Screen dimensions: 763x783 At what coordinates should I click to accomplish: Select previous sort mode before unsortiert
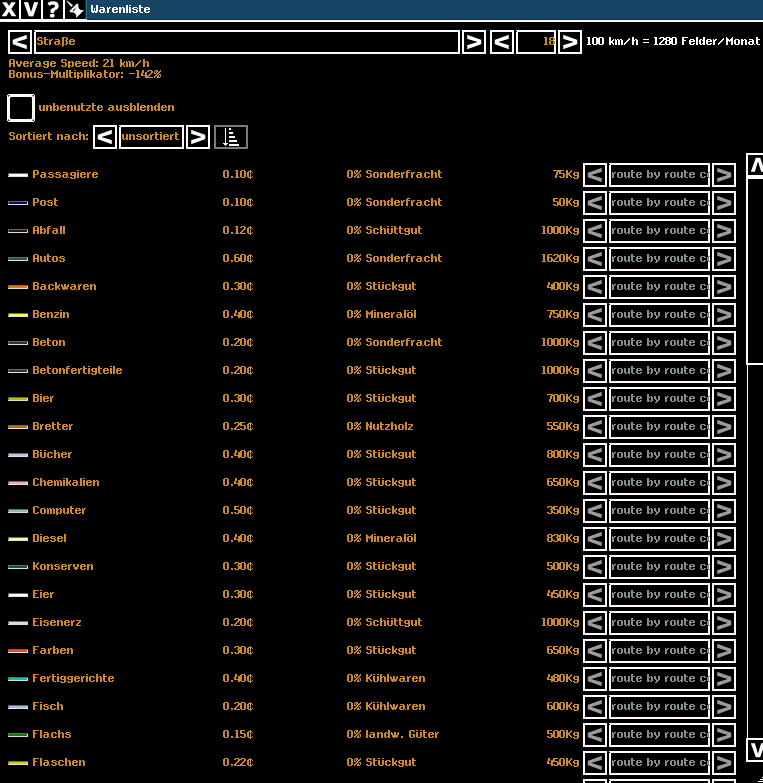[x=105, y=137]
